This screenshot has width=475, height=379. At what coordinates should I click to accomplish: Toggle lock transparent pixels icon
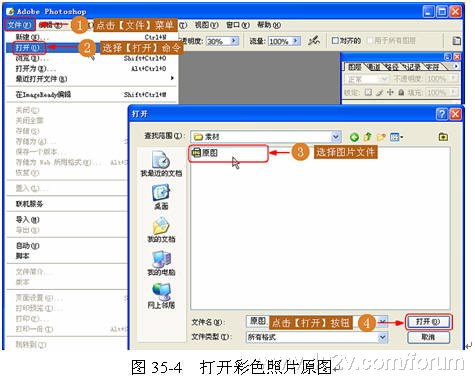[368, 92]
